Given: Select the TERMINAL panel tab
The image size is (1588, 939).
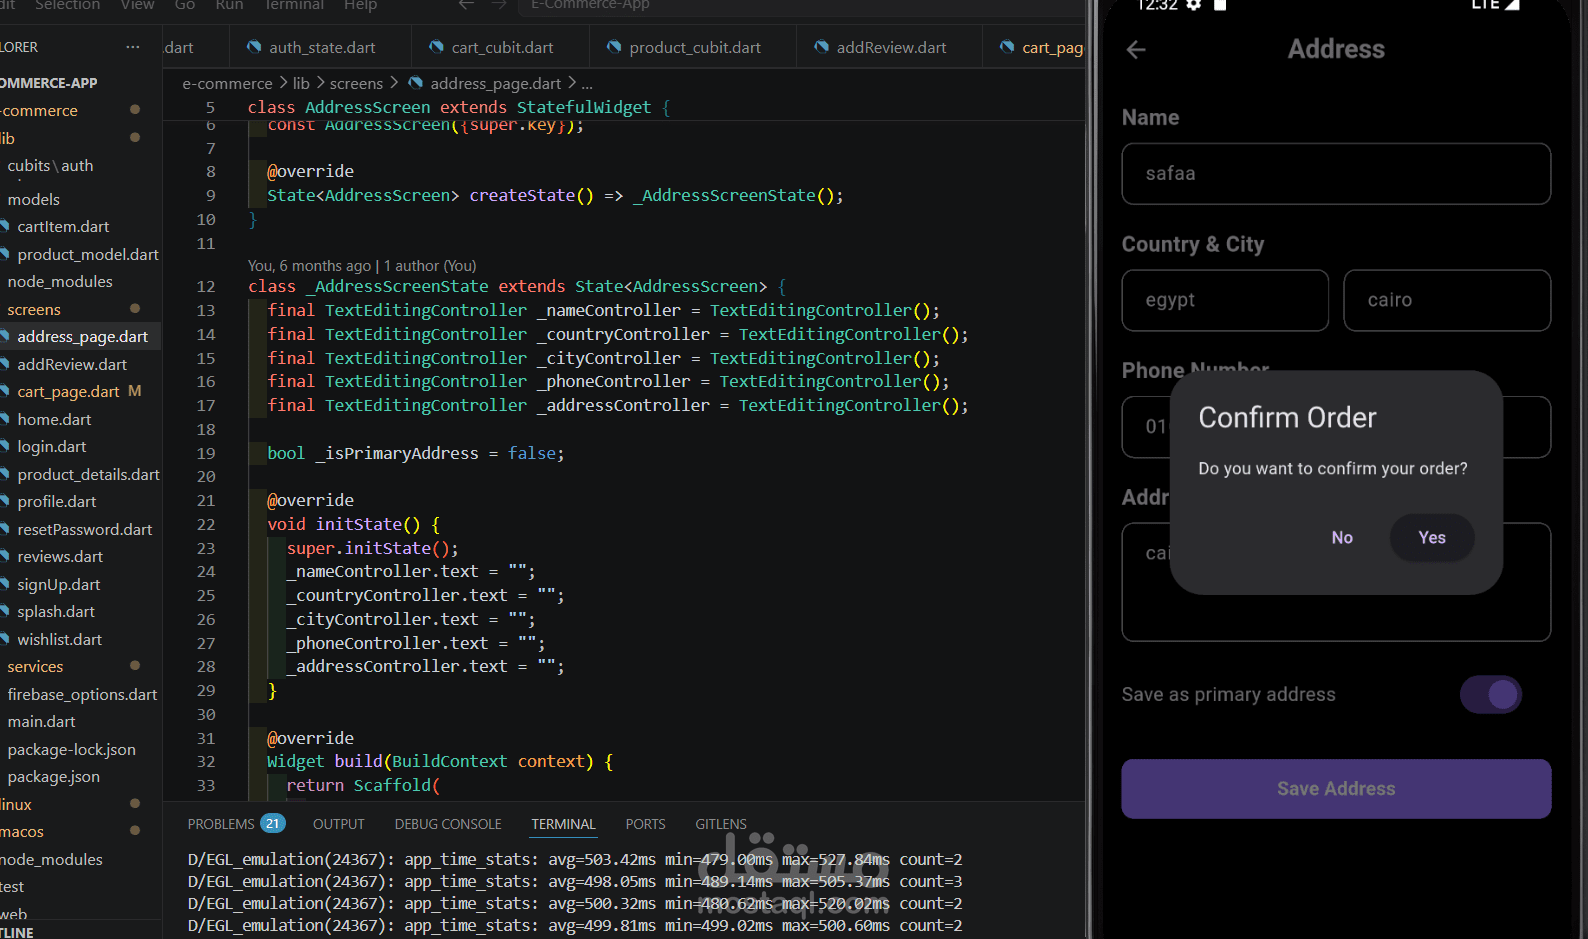Looking at the screenshot, I should coord(563,824).
